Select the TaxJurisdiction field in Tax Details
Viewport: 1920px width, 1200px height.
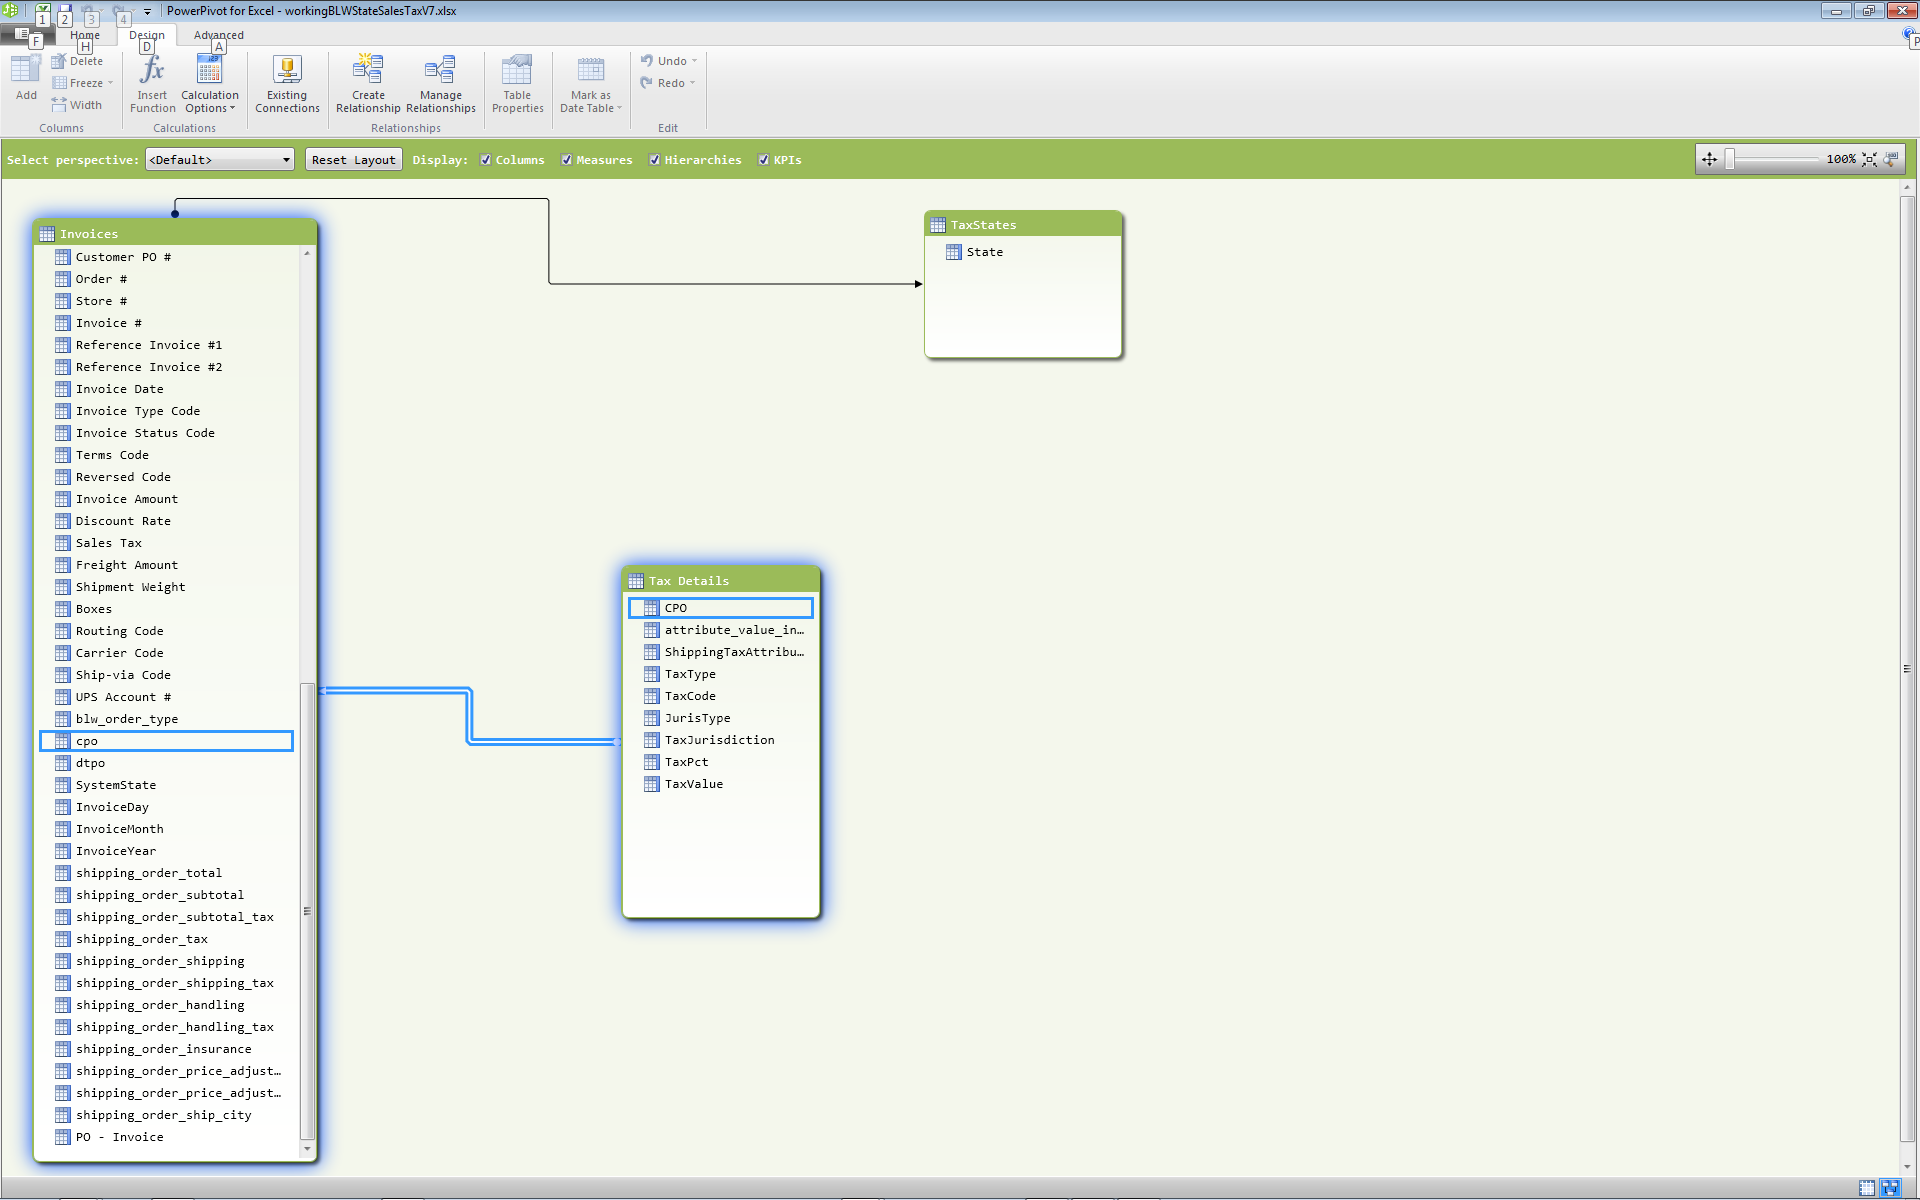(719, 740)
